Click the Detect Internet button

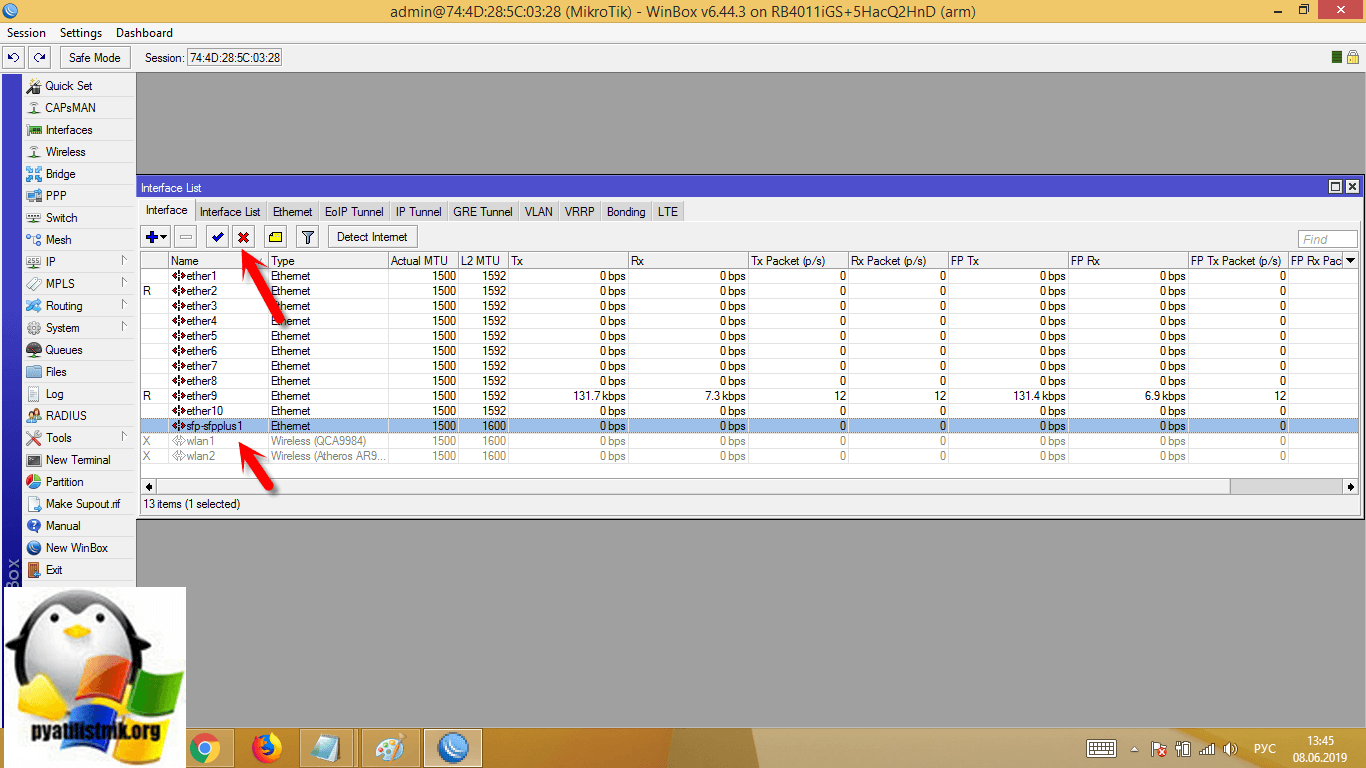click(x=372, y=237)
